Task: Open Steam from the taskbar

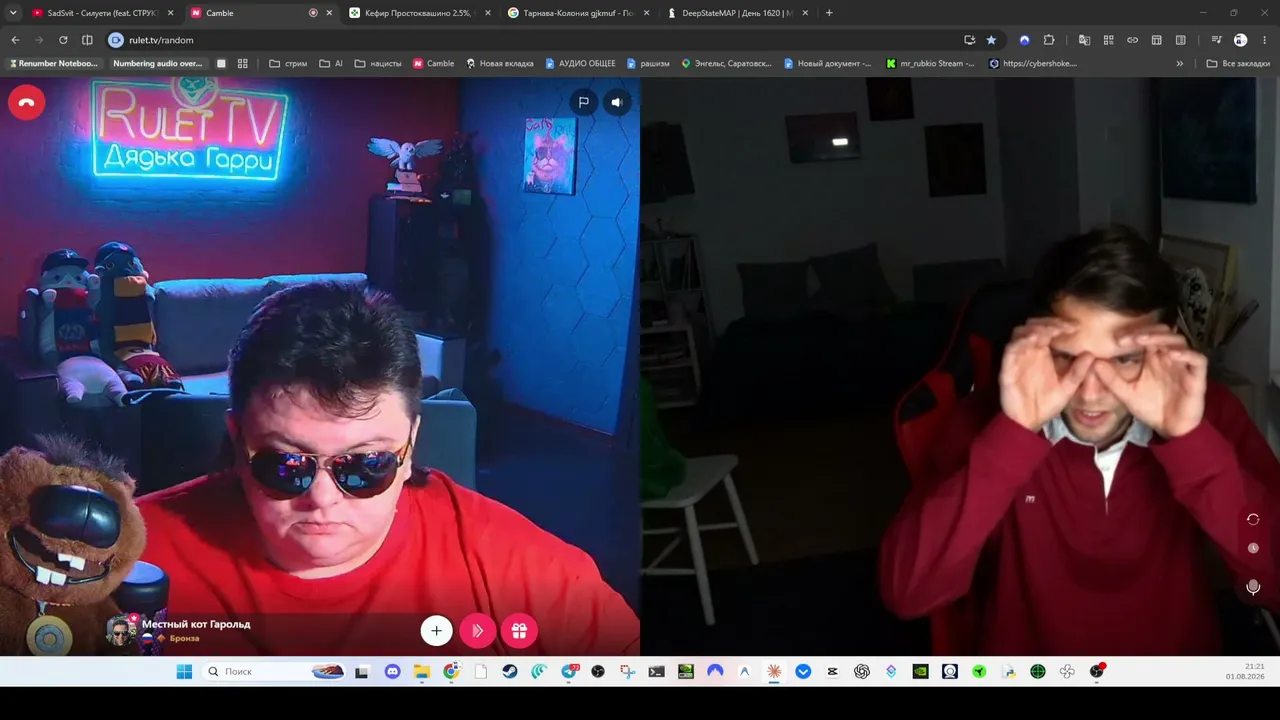Action: pos(510,672)
